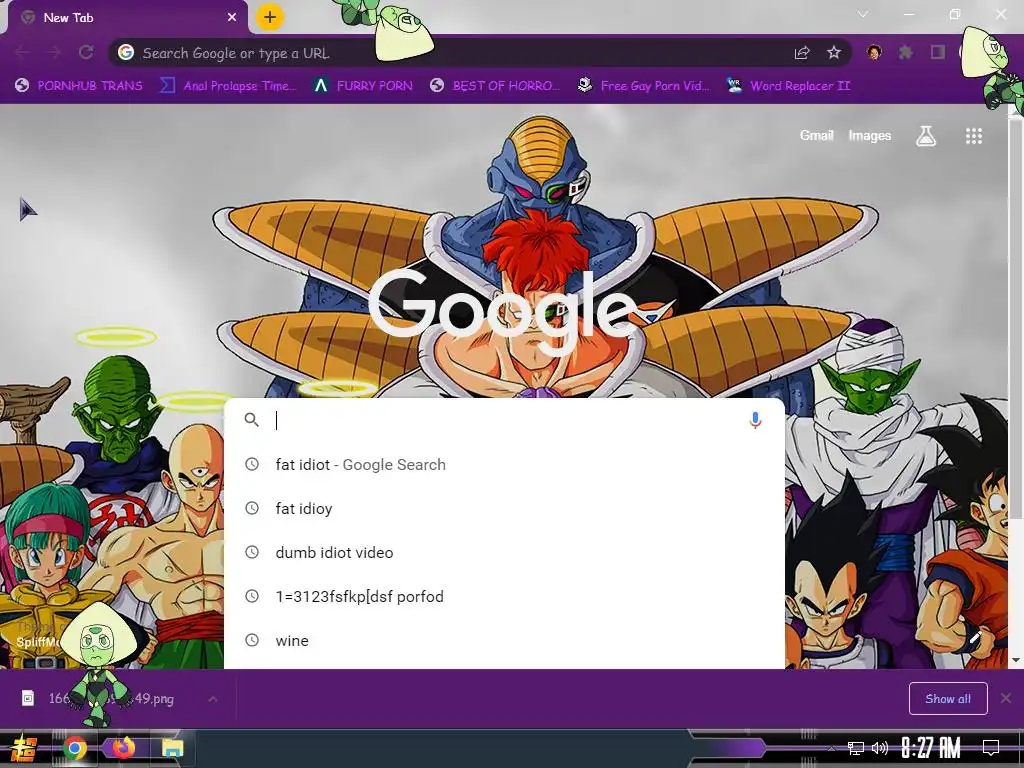Start voice search with the microphone icon
Viewport: 1024px width, 768px height.
pyautogui.click(x=755, y=420)
